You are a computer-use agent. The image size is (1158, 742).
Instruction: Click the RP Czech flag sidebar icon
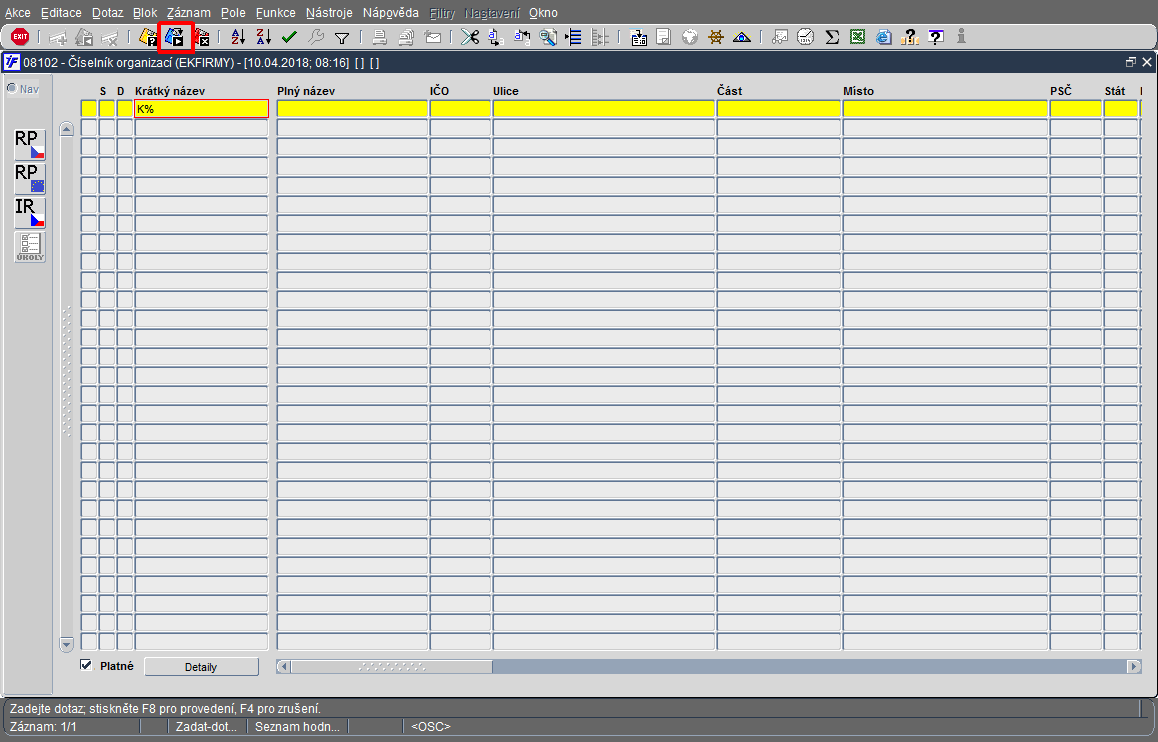point(30,145)
